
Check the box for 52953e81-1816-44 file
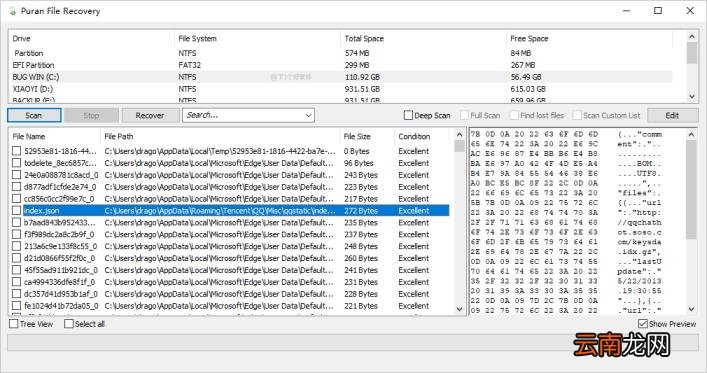(17, 151)
